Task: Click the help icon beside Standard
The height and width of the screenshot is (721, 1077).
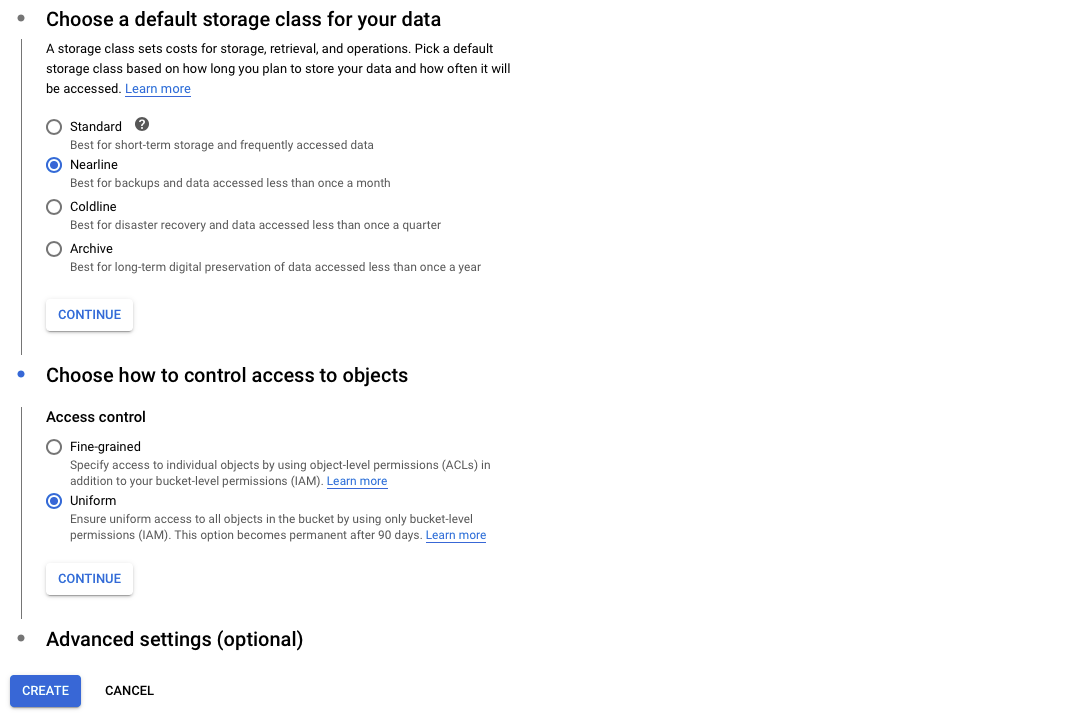Action: pyautogui.click(x=142, y=125)
